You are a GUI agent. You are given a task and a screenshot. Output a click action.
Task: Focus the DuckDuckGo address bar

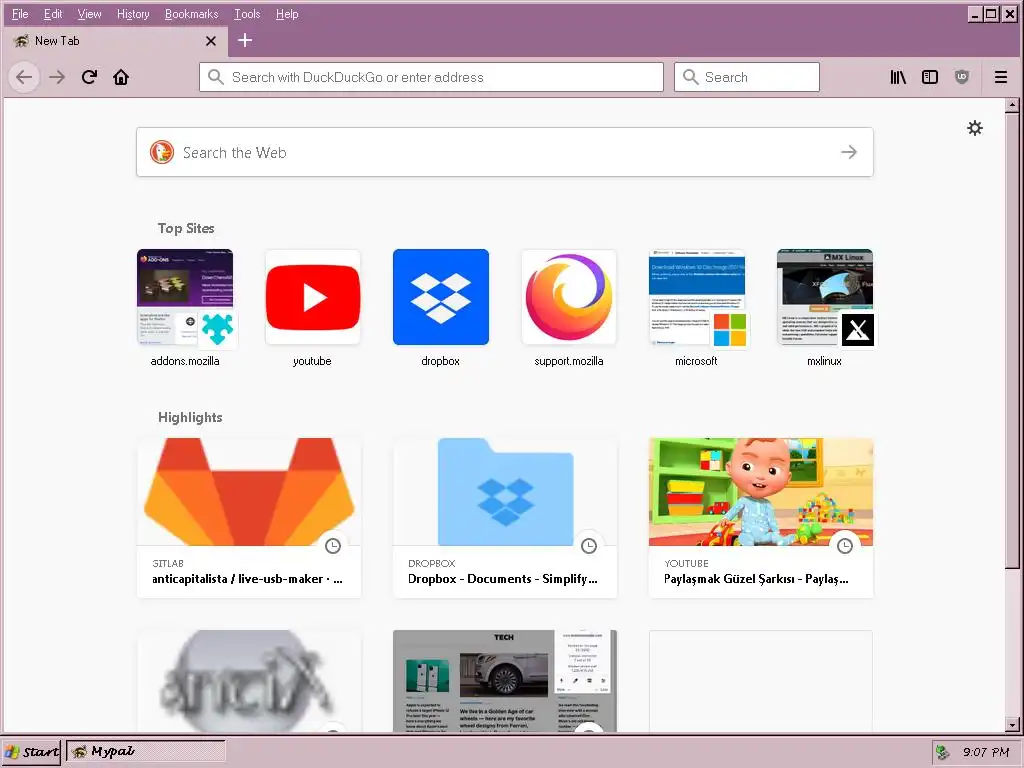click(x=431, y=77)
